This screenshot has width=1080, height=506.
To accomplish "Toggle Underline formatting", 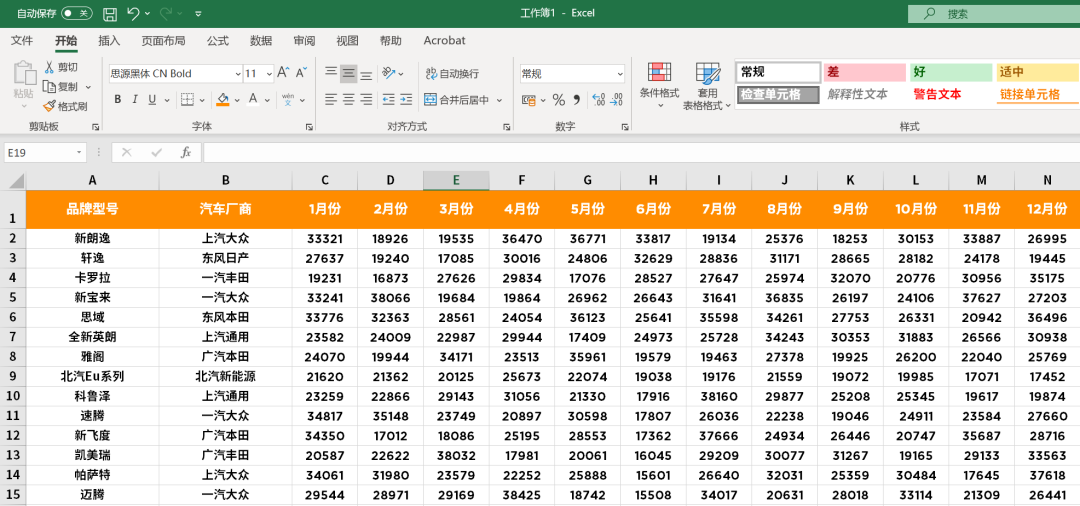I will click(x=151, y=100).
